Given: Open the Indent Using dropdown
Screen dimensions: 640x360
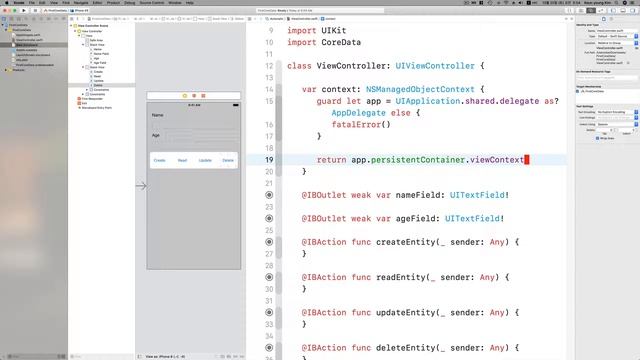Looking at the screenshot, I should [x=617, y=124].
